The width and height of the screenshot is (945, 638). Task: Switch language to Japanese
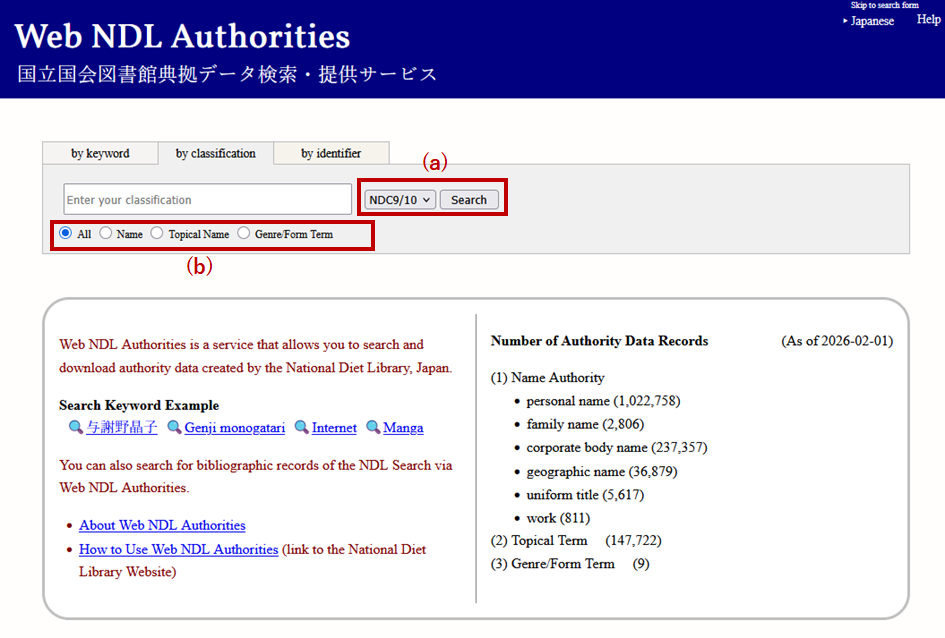[x=872, y=21]
